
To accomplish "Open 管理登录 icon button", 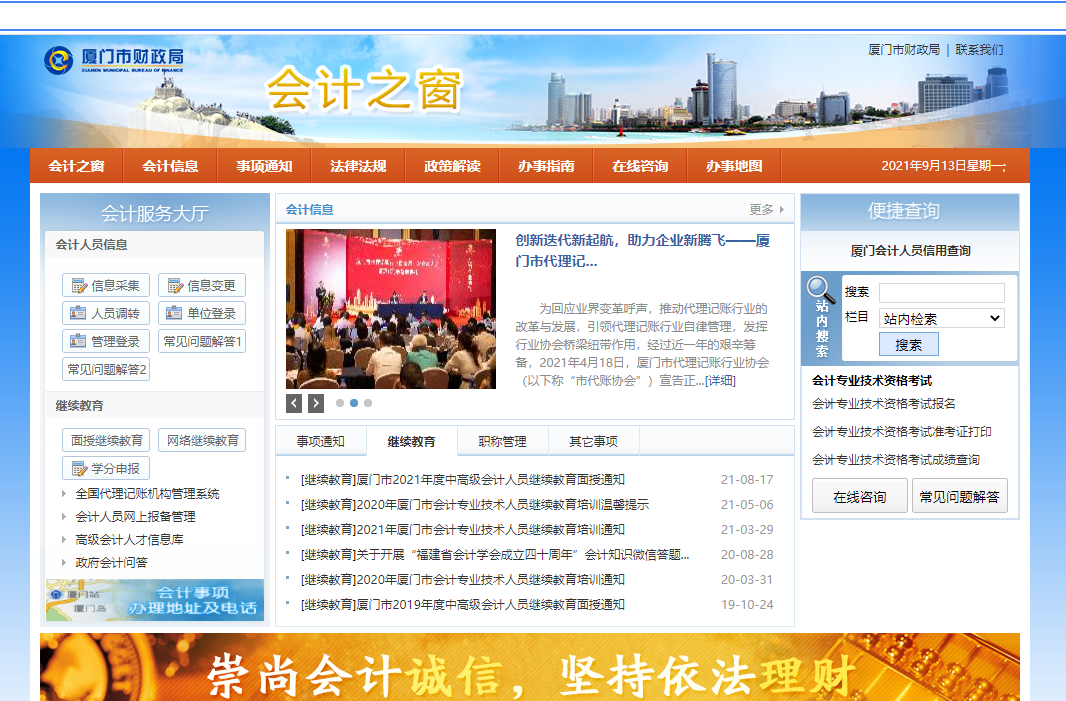I will (x=106, y=341).
